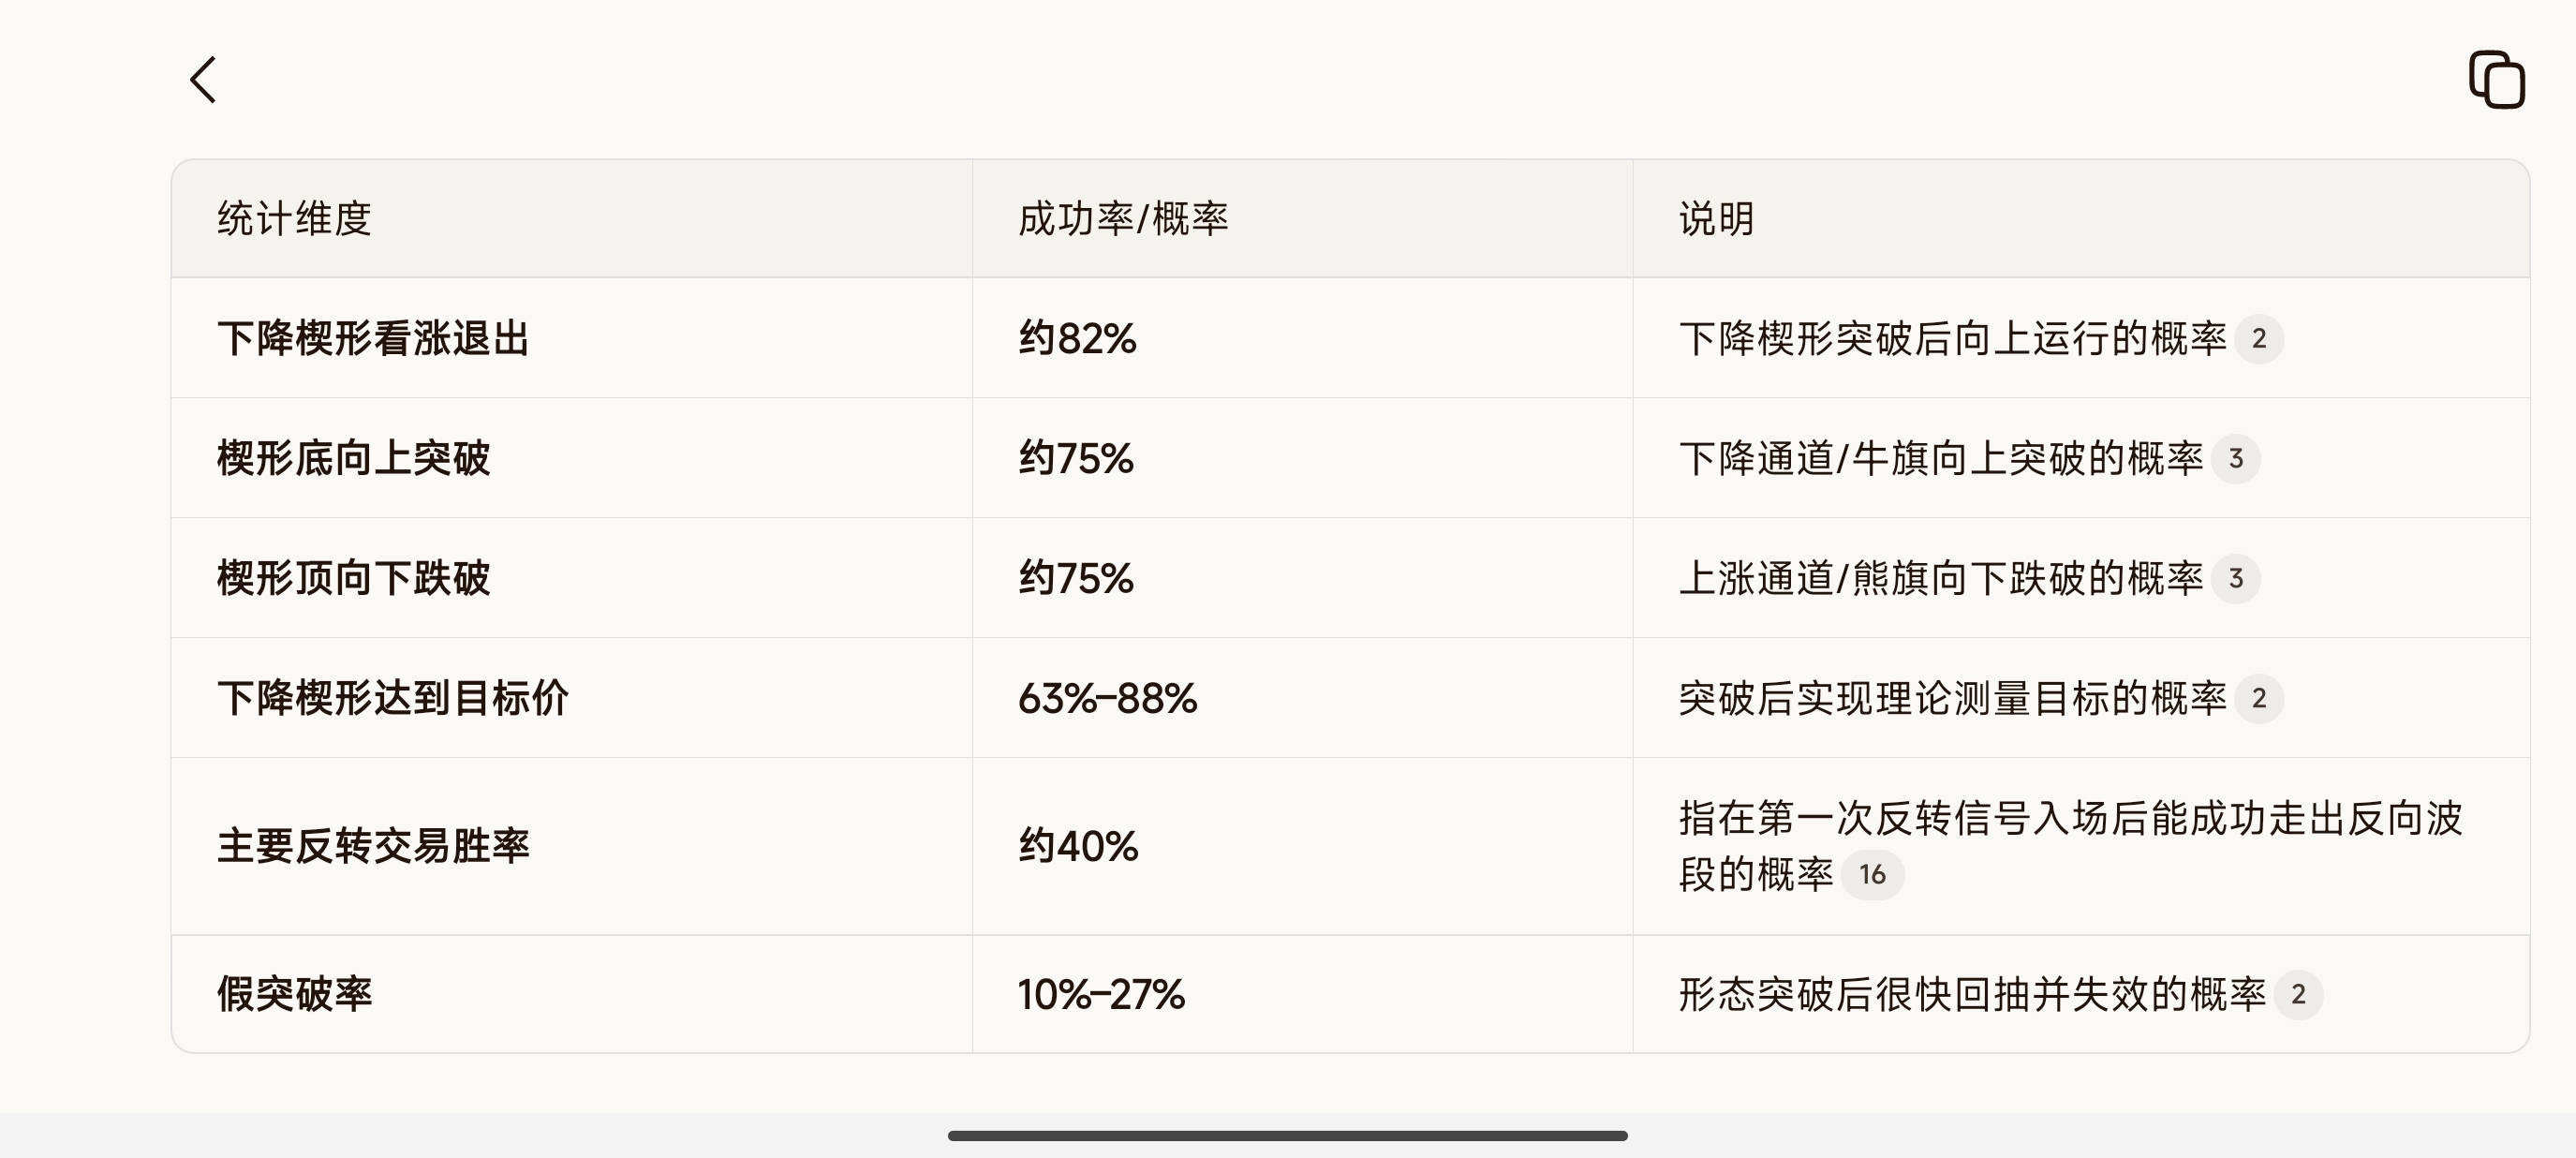
Task: Open citation 3 beside 上涨通道/熊旗向下跌破的概率
Action: pyautogui.click(x=2235, y=579)
